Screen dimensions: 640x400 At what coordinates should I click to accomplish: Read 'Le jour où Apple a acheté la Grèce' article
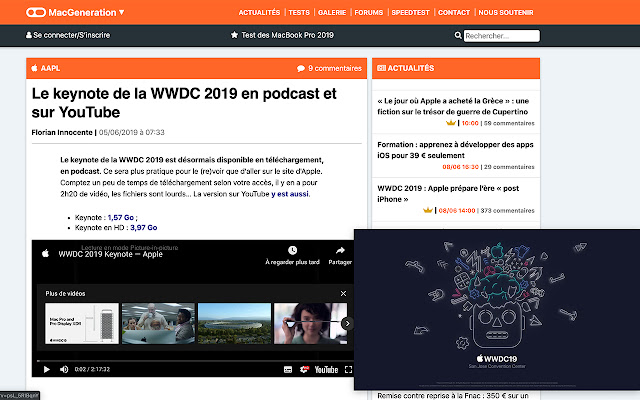tap(453, 106)
